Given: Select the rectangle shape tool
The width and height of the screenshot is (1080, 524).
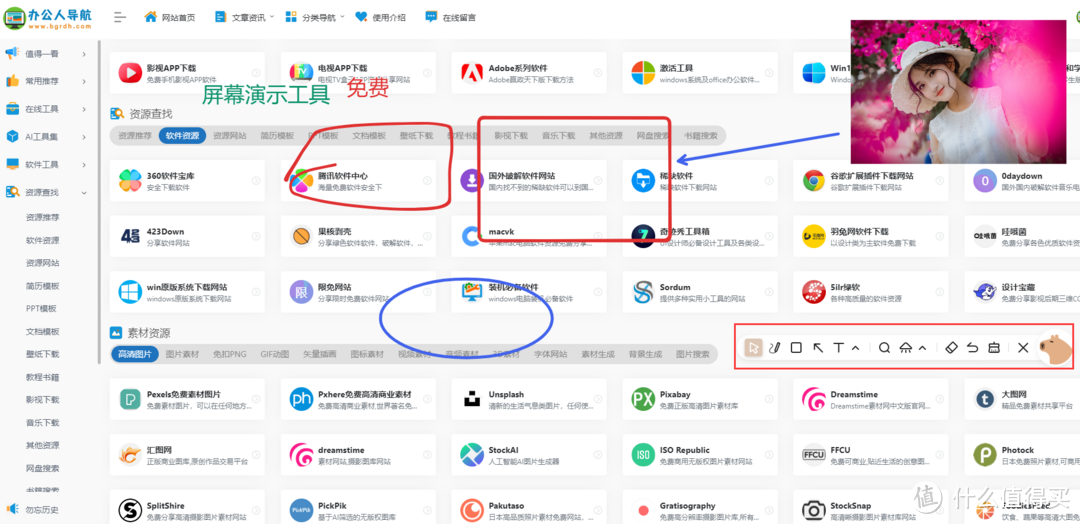Looking at the screenshot, I should pos(796,348).
